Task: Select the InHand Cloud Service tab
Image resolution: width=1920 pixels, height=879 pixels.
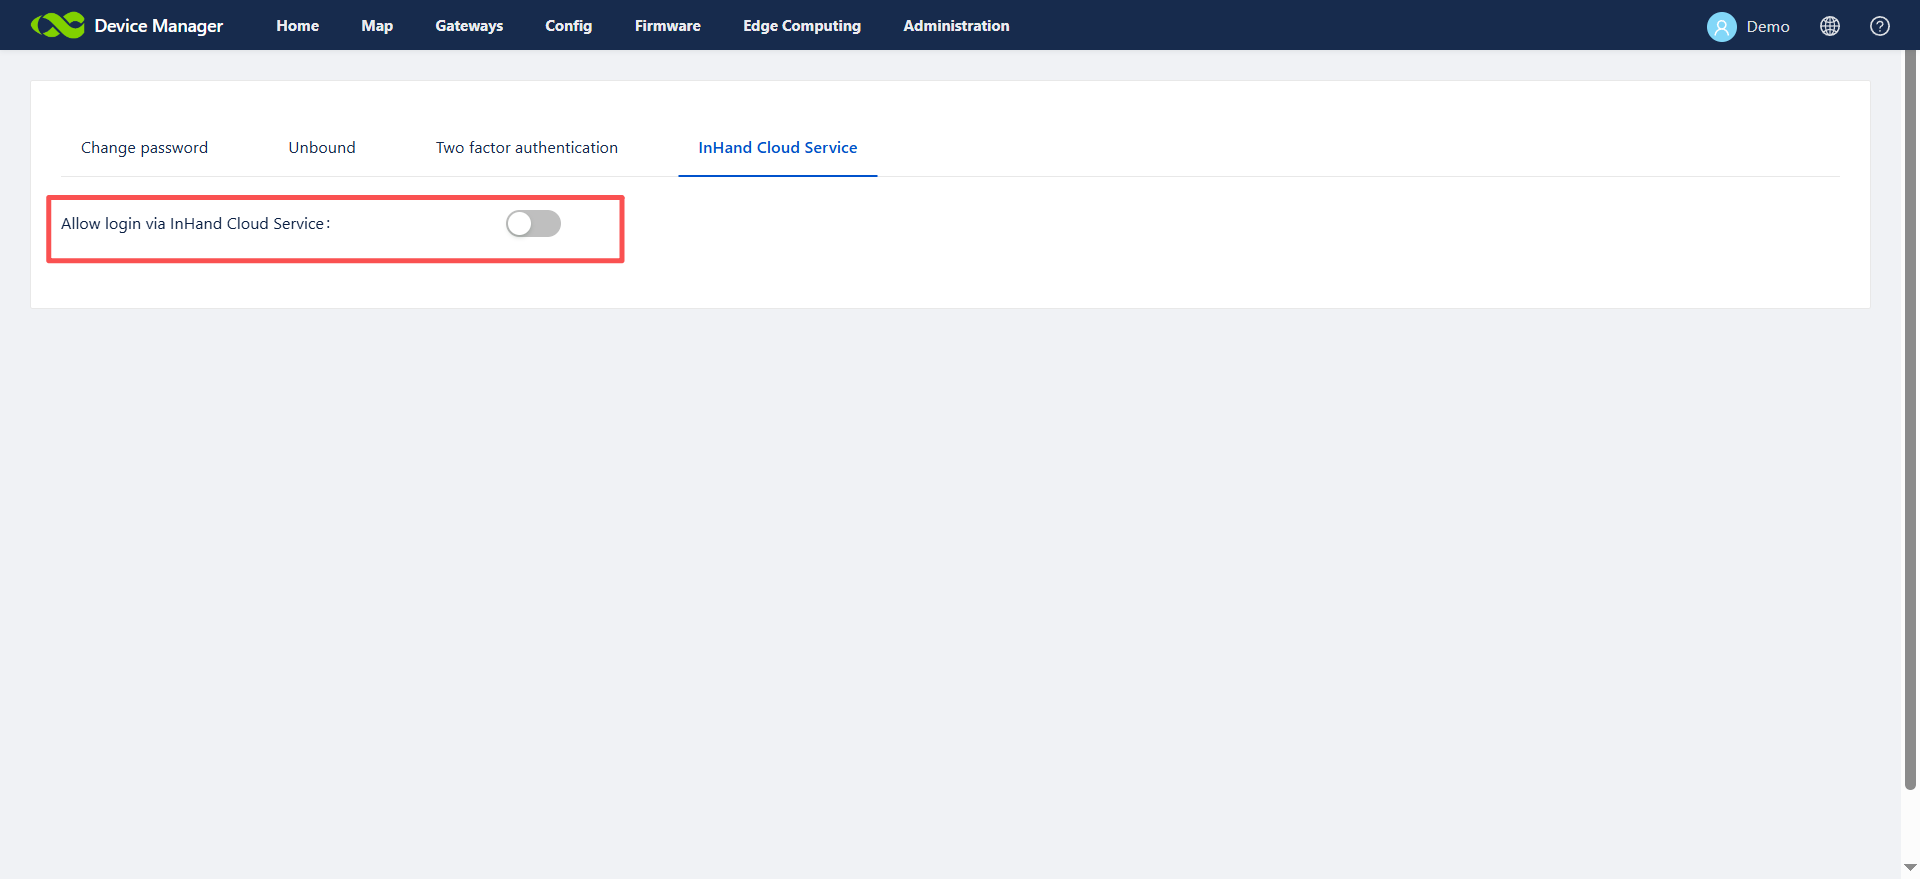Action: pos(777,148)
